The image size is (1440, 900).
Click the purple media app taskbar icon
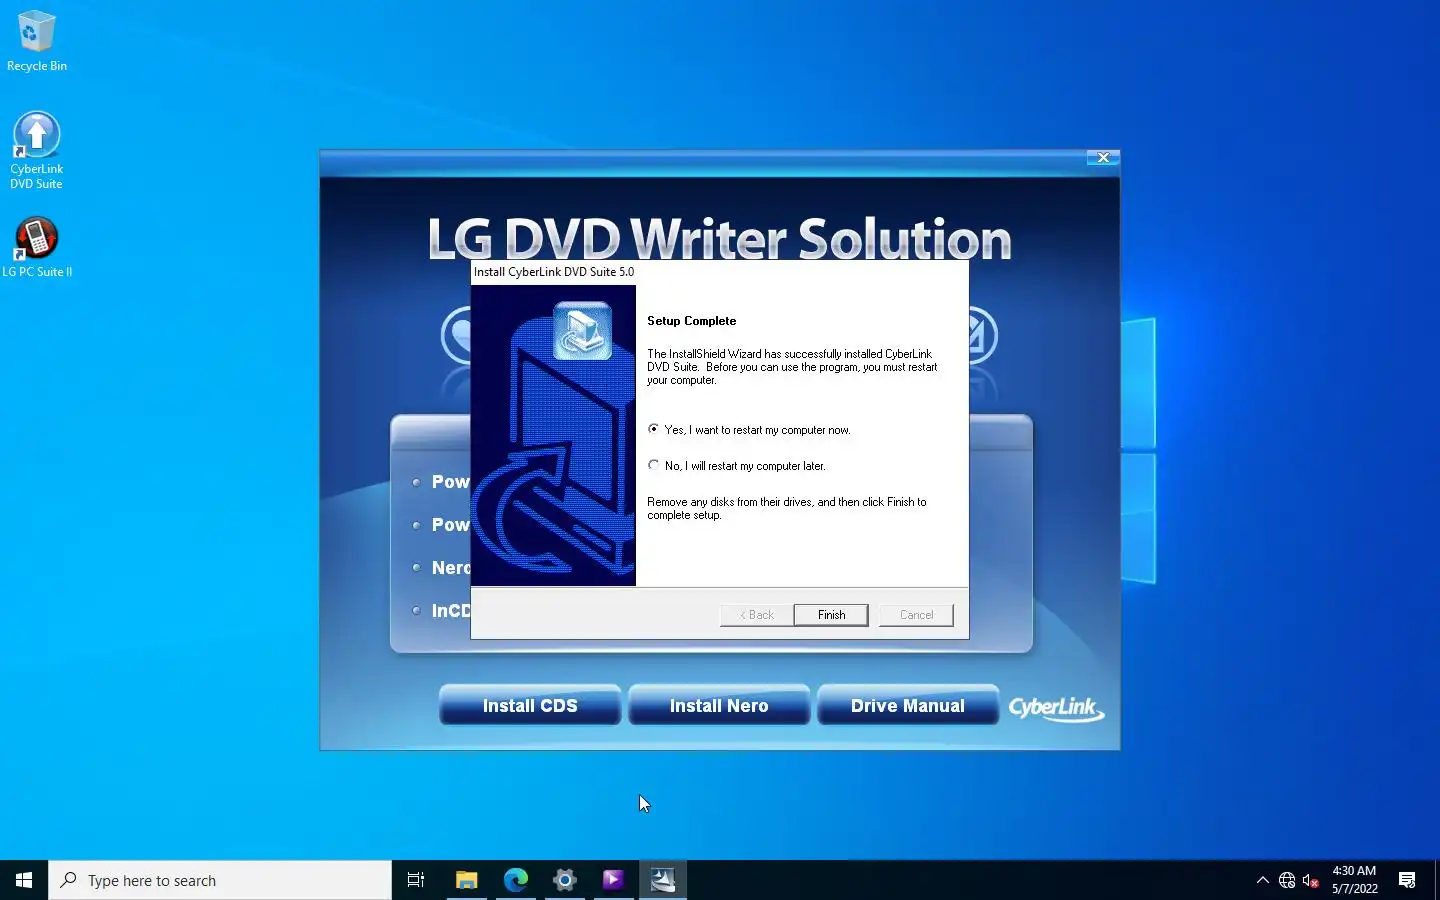[x=613, y=880]
